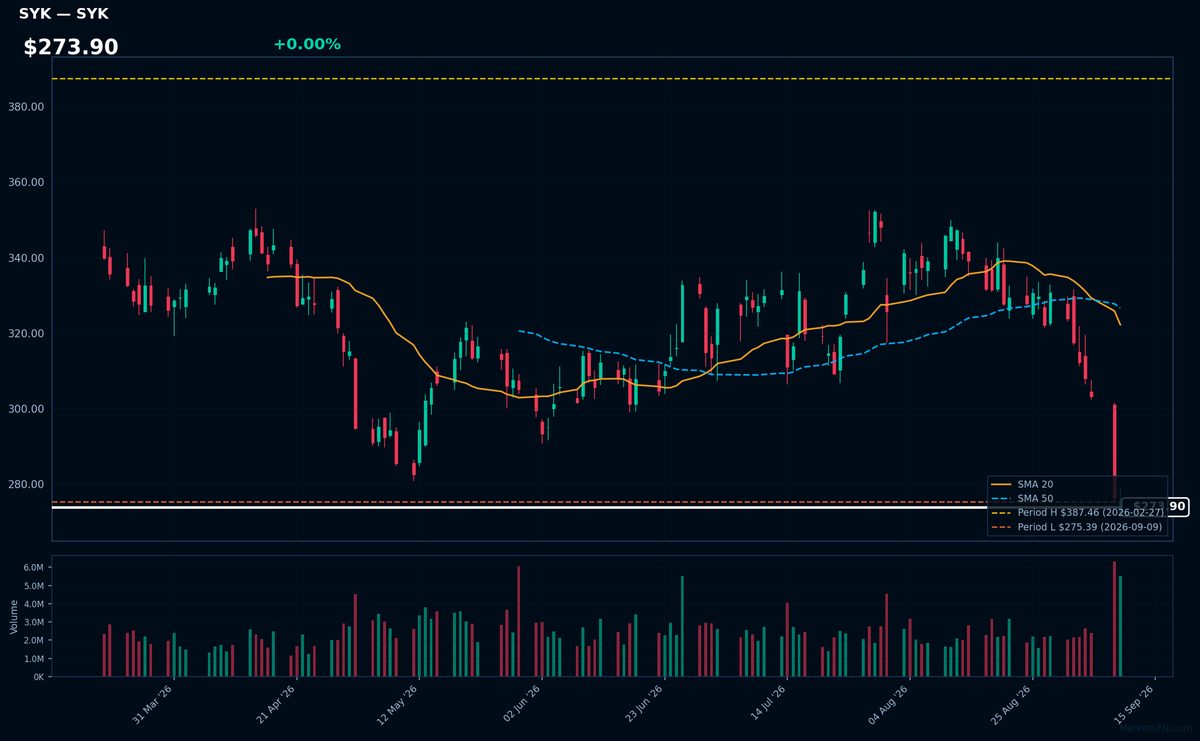Click the 280.00 price axis label
Viewport: 1200px width, 741px height.
(28, 484)
